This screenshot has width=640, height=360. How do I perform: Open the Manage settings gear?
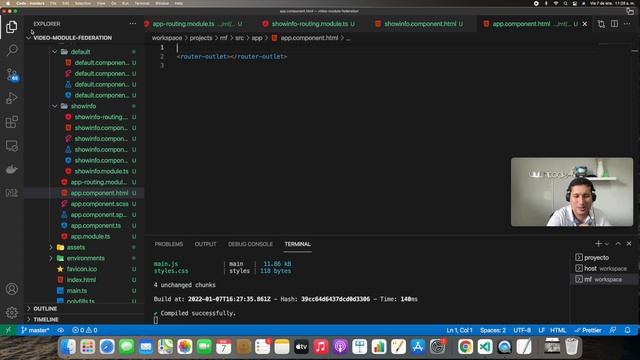12,313
